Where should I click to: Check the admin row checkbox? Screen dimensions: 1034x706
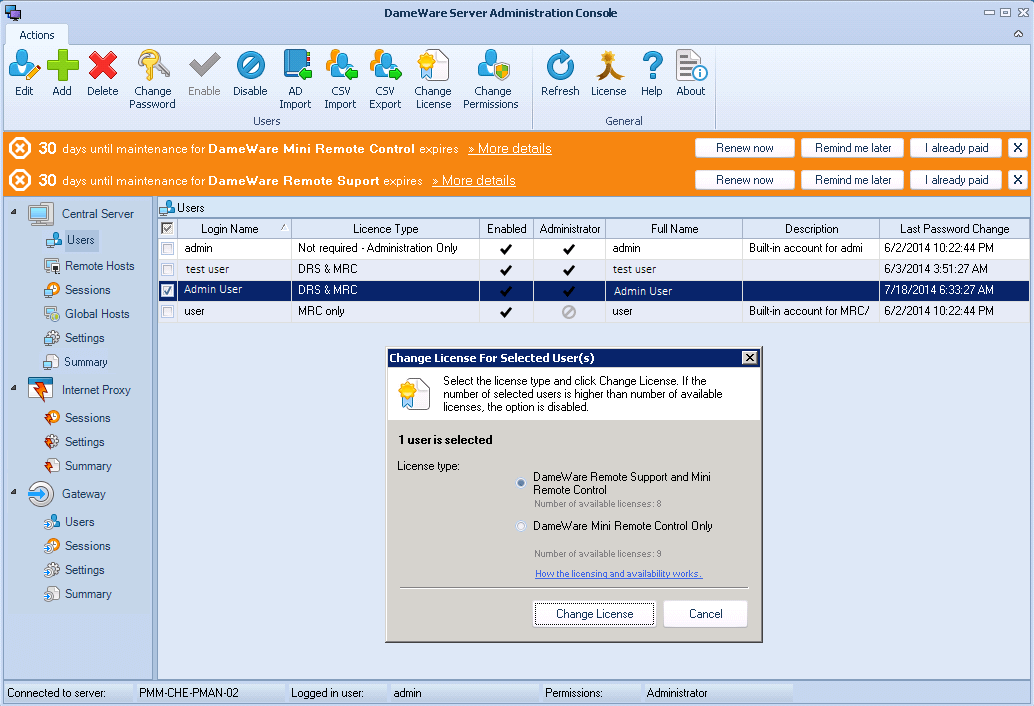[167, 249]
